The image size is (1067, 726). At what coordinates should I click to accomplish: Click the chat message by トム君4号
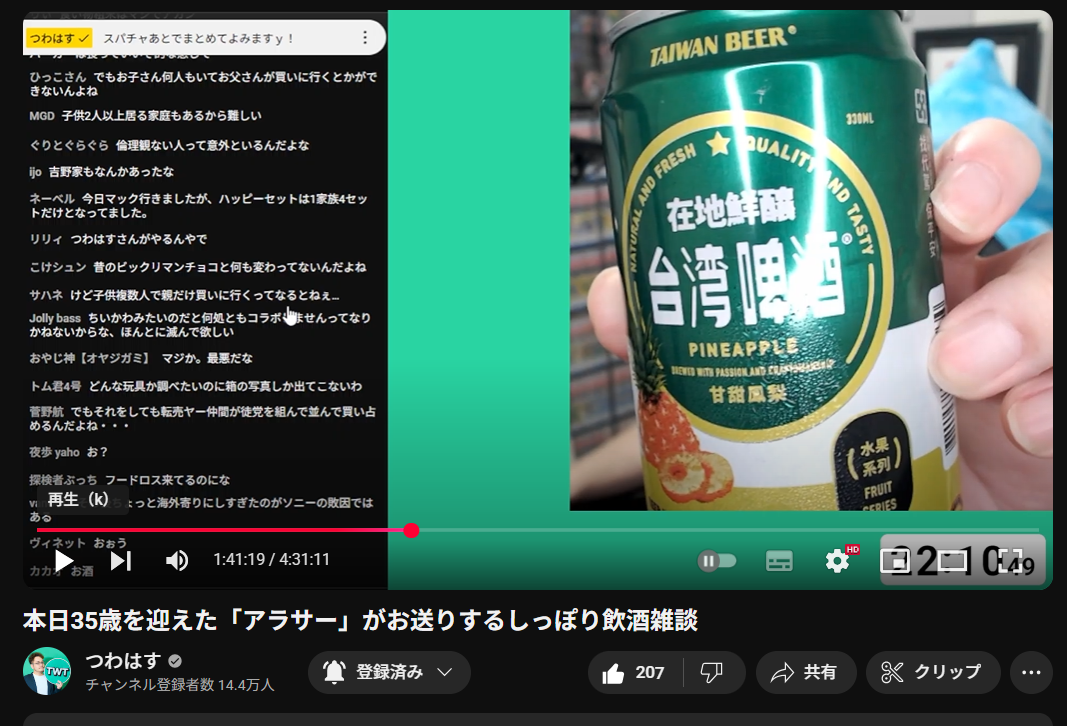tap(196, 386)
